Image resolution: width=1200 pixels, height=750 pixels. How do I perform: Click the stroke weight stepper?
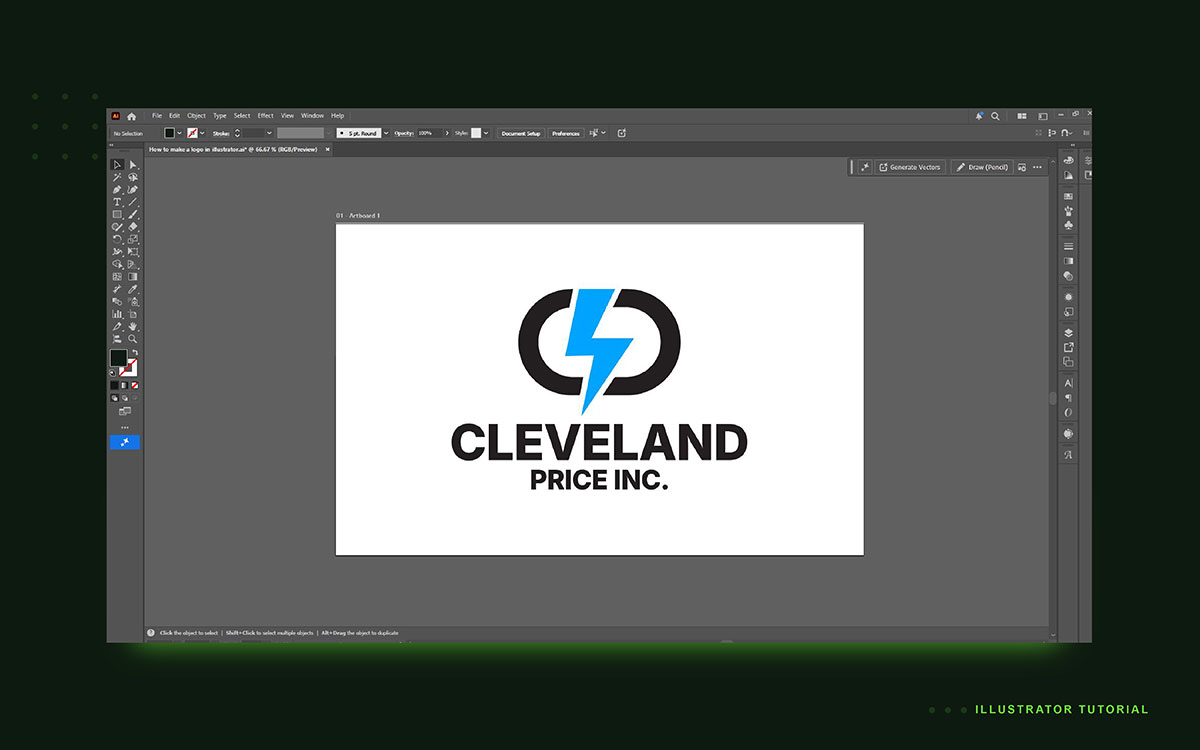pyautogui.click(x=237, y=133)
